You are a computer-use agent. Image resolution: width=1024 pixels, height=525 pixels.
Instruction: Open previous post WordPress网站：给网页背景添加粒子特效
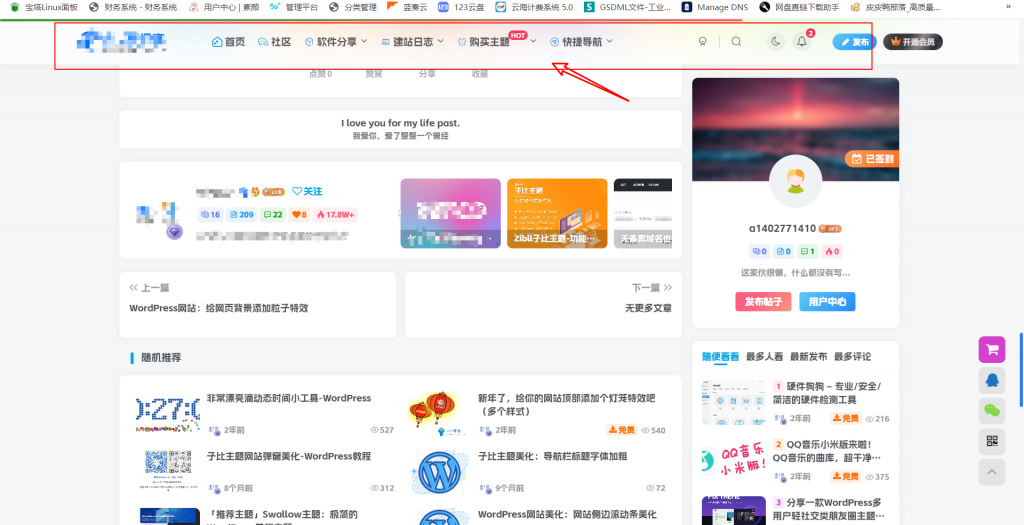[x=219, y=308]
